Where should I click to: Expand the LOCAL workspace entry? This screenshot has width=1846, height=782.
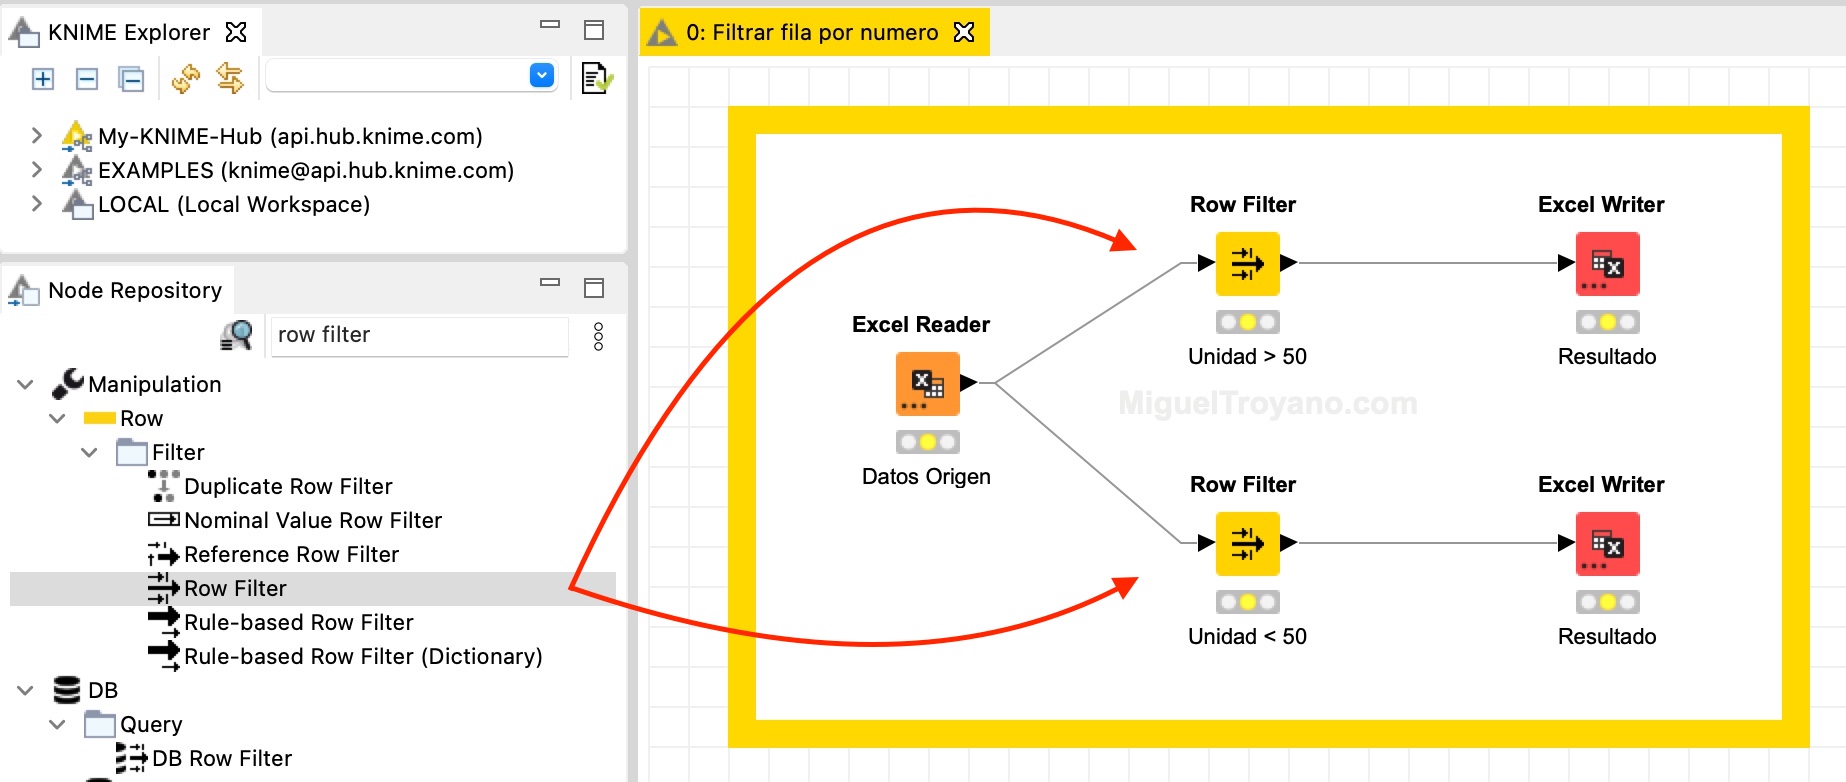point(37,203)
